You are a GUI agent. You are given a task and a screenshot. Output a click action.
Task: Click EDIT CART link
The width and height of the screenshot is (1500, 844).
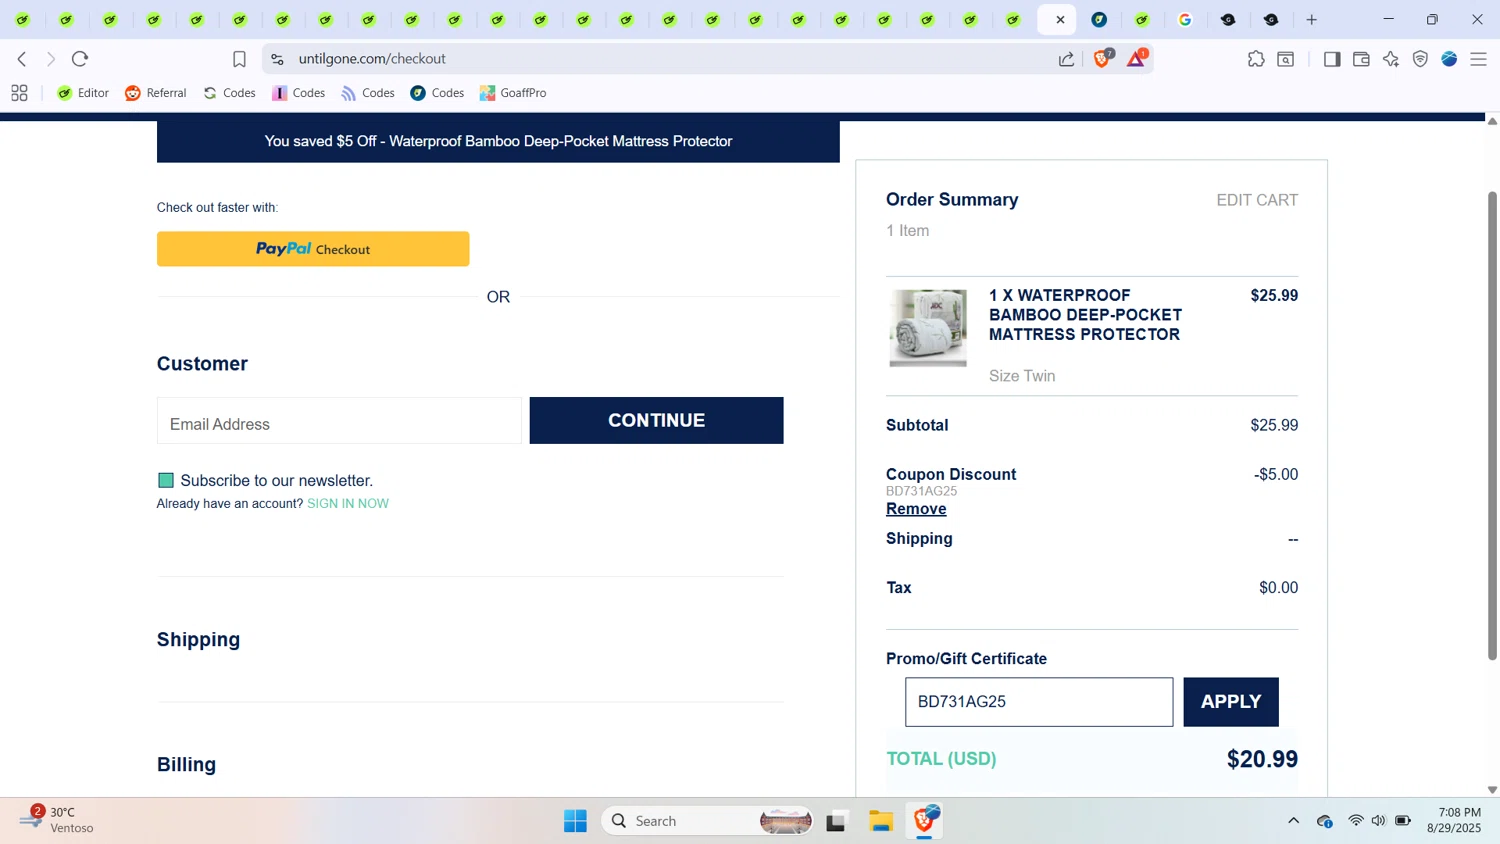point(1257,200)
